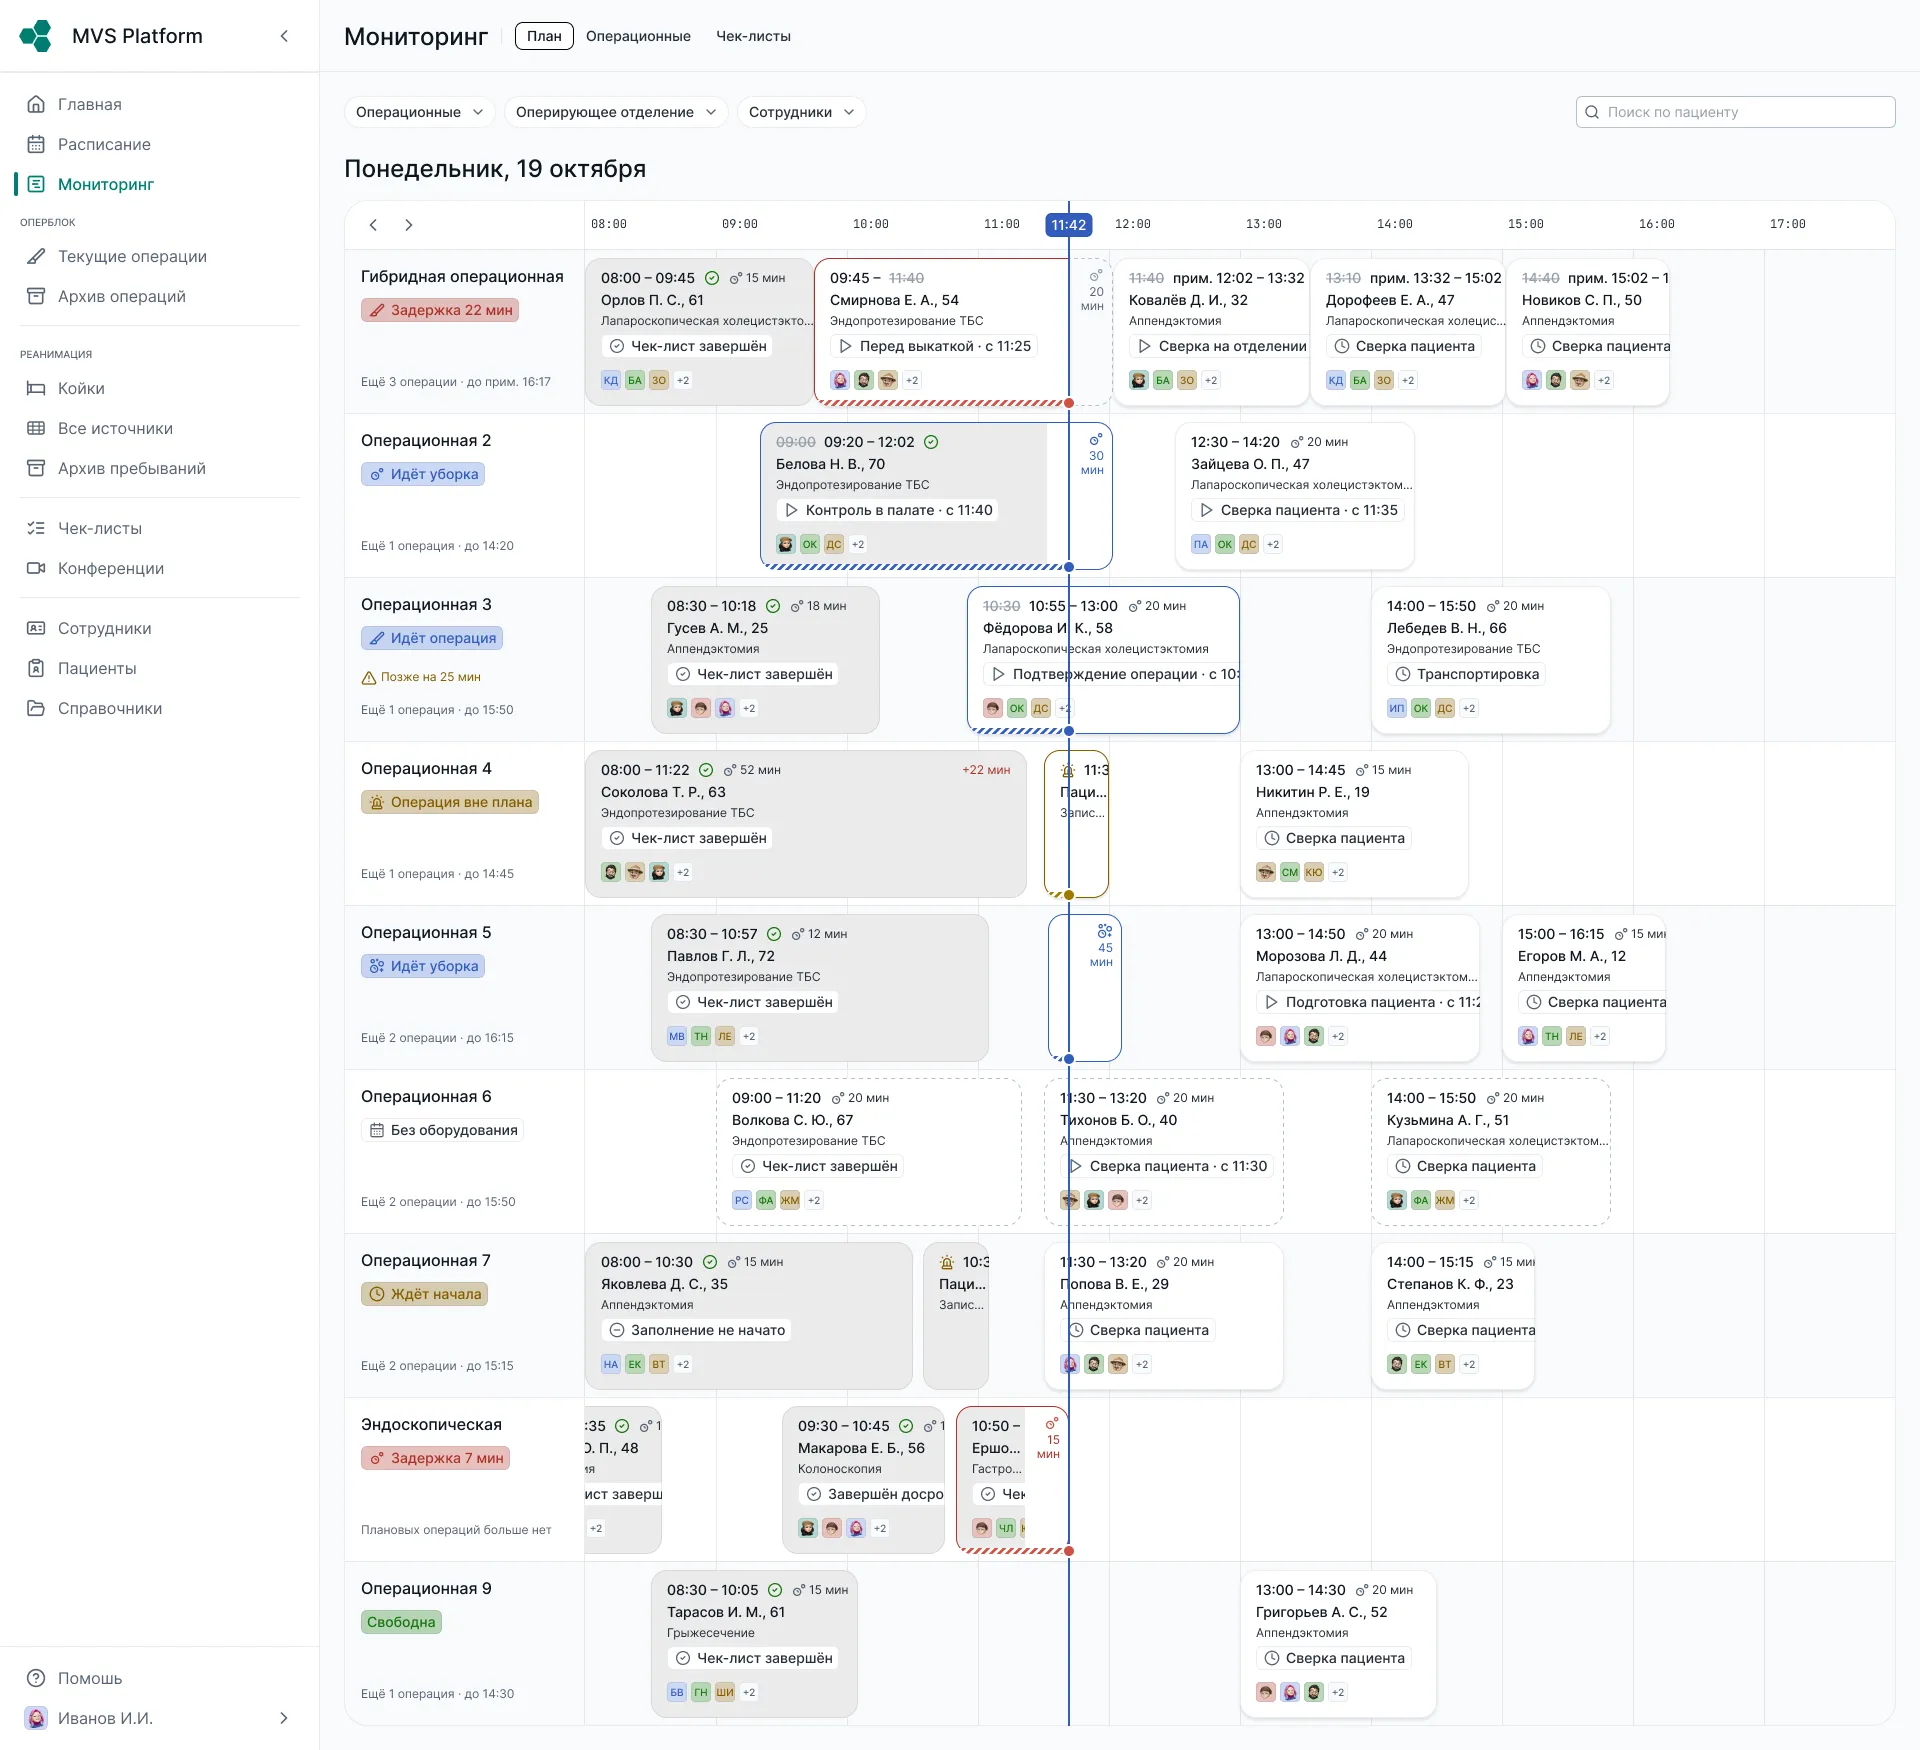Click Контроль в палате step for Белова
This screenshot has height=1750, width=1920.
click(888, 510)
